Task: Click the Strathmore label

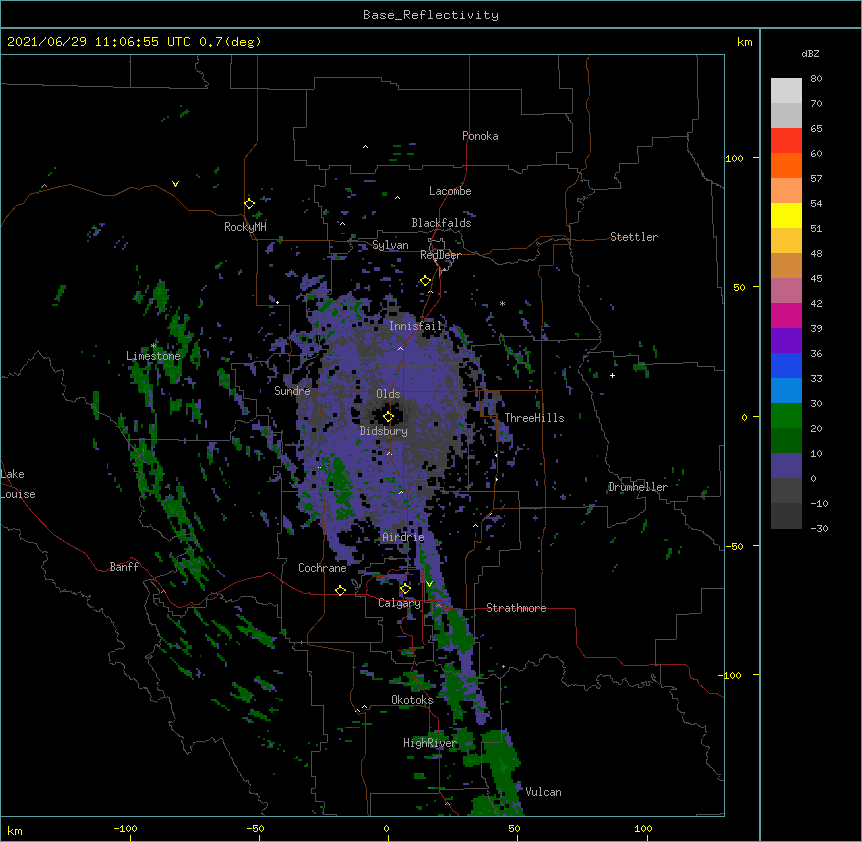Action: [516, 608]
